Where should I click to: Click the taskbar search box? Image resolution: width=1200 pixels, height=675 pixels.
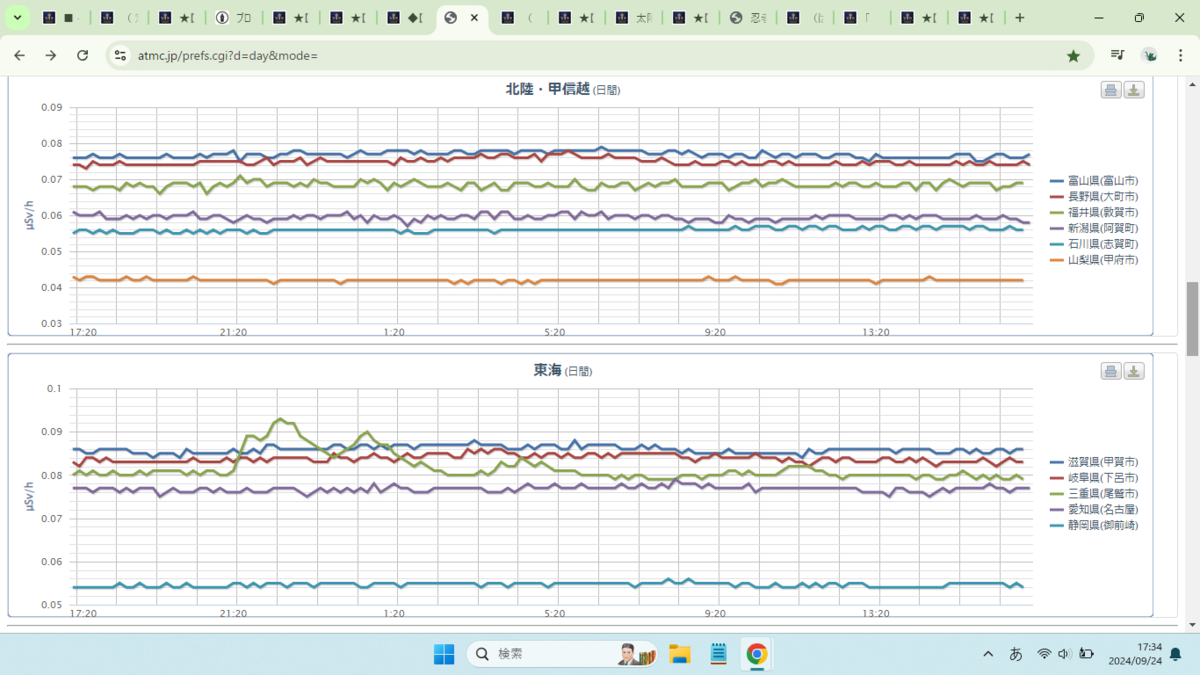(x=562, y=654)
